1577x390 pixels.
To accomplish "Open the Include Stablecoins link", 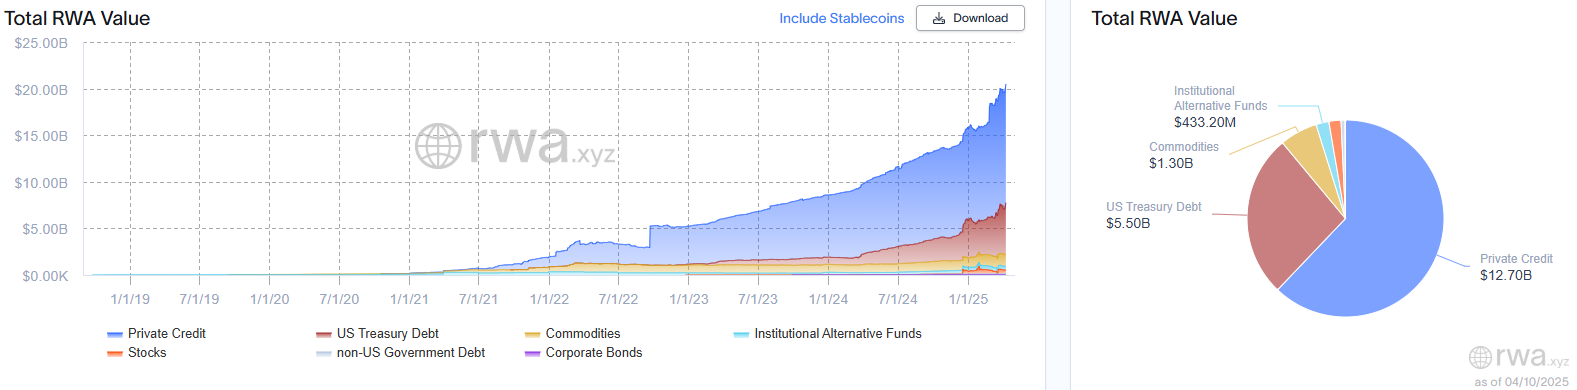I will tap(841, 18).
